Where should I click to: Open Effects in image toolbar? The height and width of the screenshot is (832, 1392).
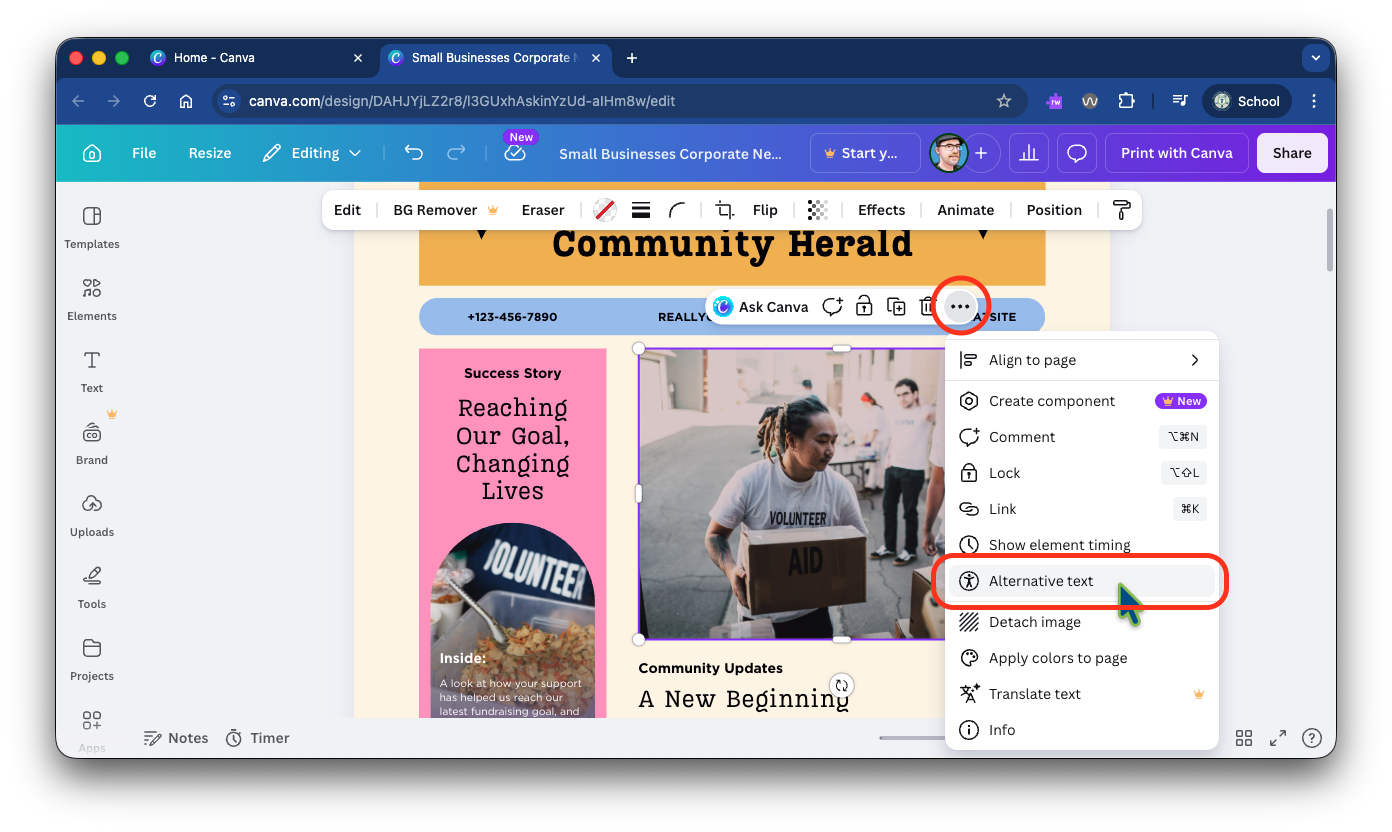point(881,210)
